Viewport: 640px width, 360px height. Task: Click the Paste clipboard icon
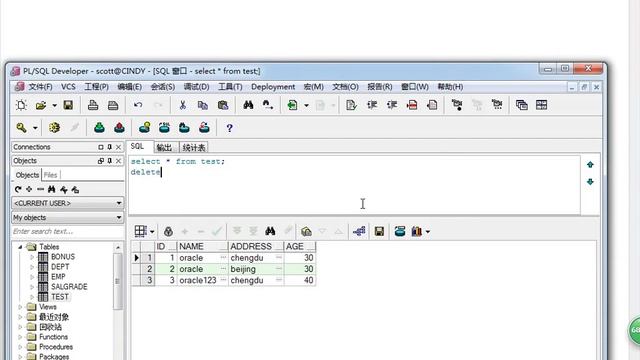pyautogui.click(x=223, y=105)
